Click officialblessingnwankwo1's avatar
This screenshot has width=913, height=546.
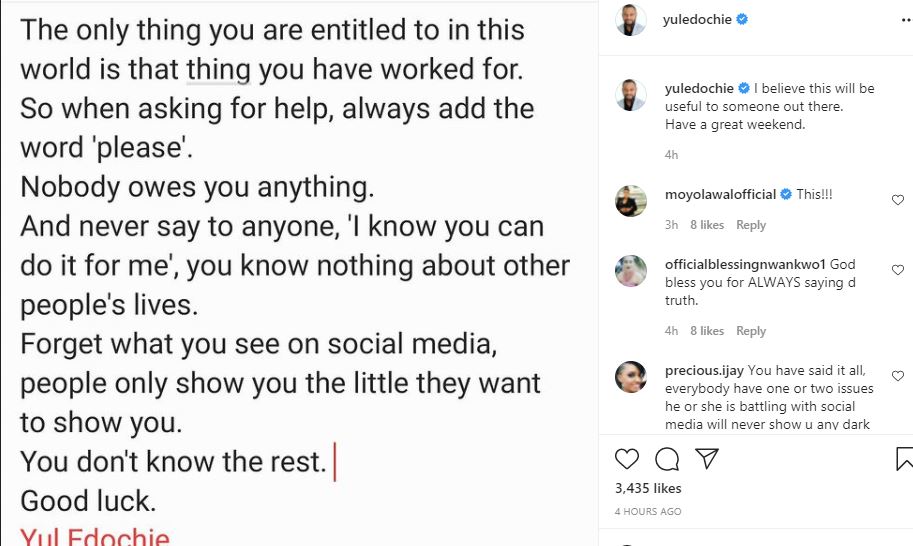[631, 271]
